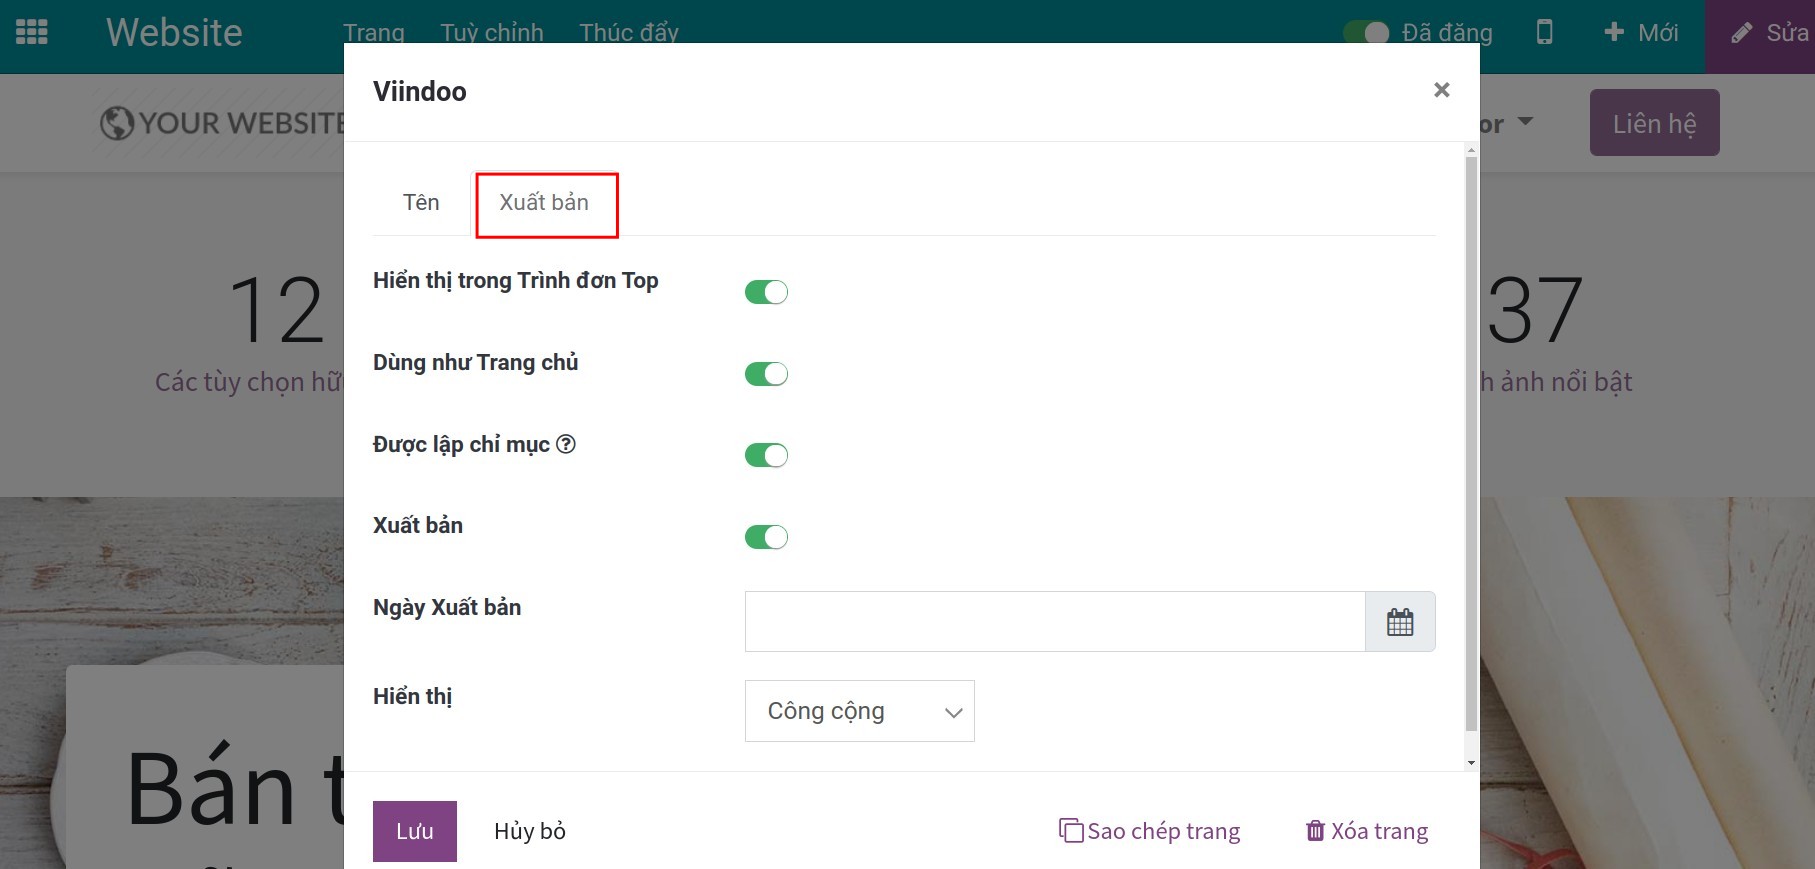Select the Xuất bản tab
Viewport: 1815px width, 869px height.
pos(545,203)
